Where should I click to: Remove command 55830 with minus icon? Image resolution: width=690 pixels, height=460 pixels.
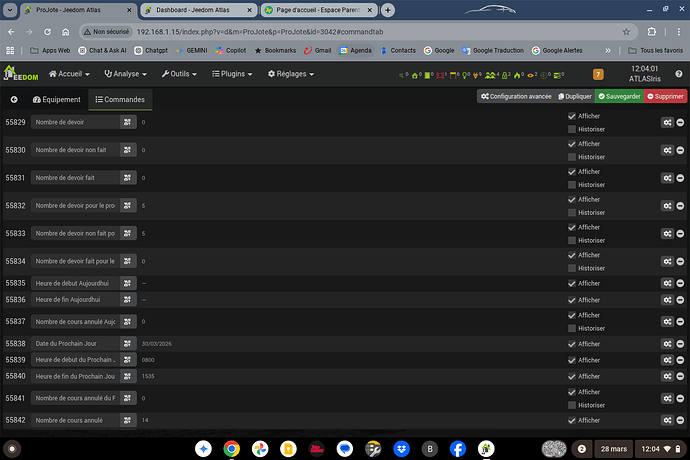[680, 151]
